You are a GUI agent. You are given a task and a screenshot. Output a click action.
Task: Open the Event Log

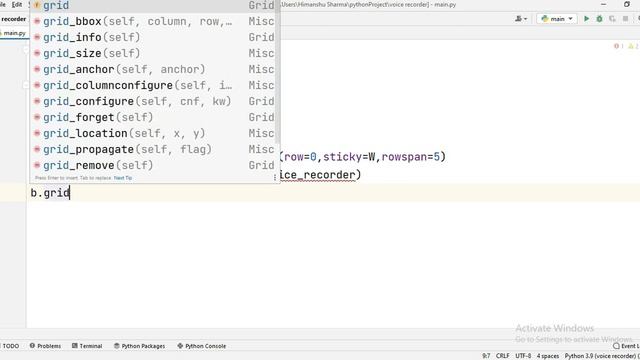pos(626,346)
